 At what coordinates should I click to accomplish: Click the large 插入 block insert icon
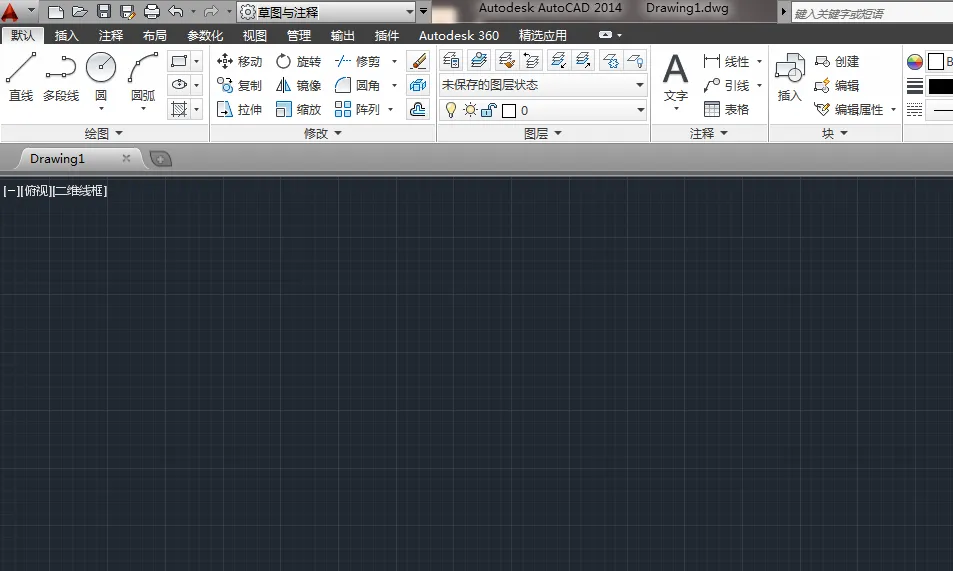790,69
